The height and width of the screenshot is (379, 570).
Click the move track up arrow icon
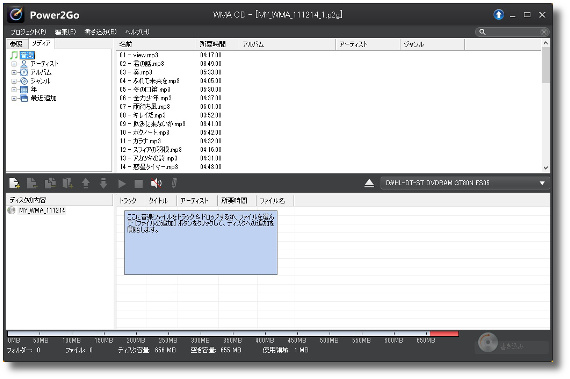(86, 184)
